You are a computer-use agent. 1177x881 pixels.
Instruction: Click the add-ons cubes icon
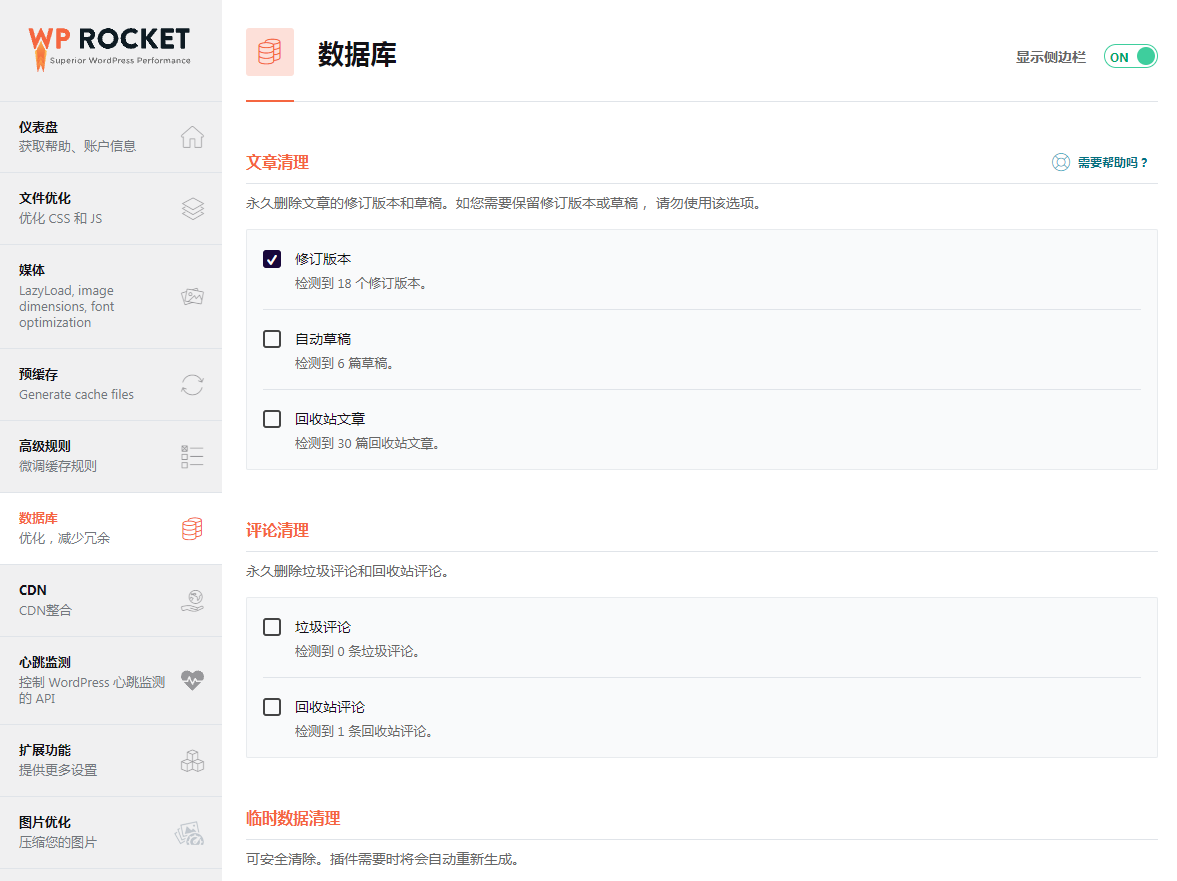point(192,760)
